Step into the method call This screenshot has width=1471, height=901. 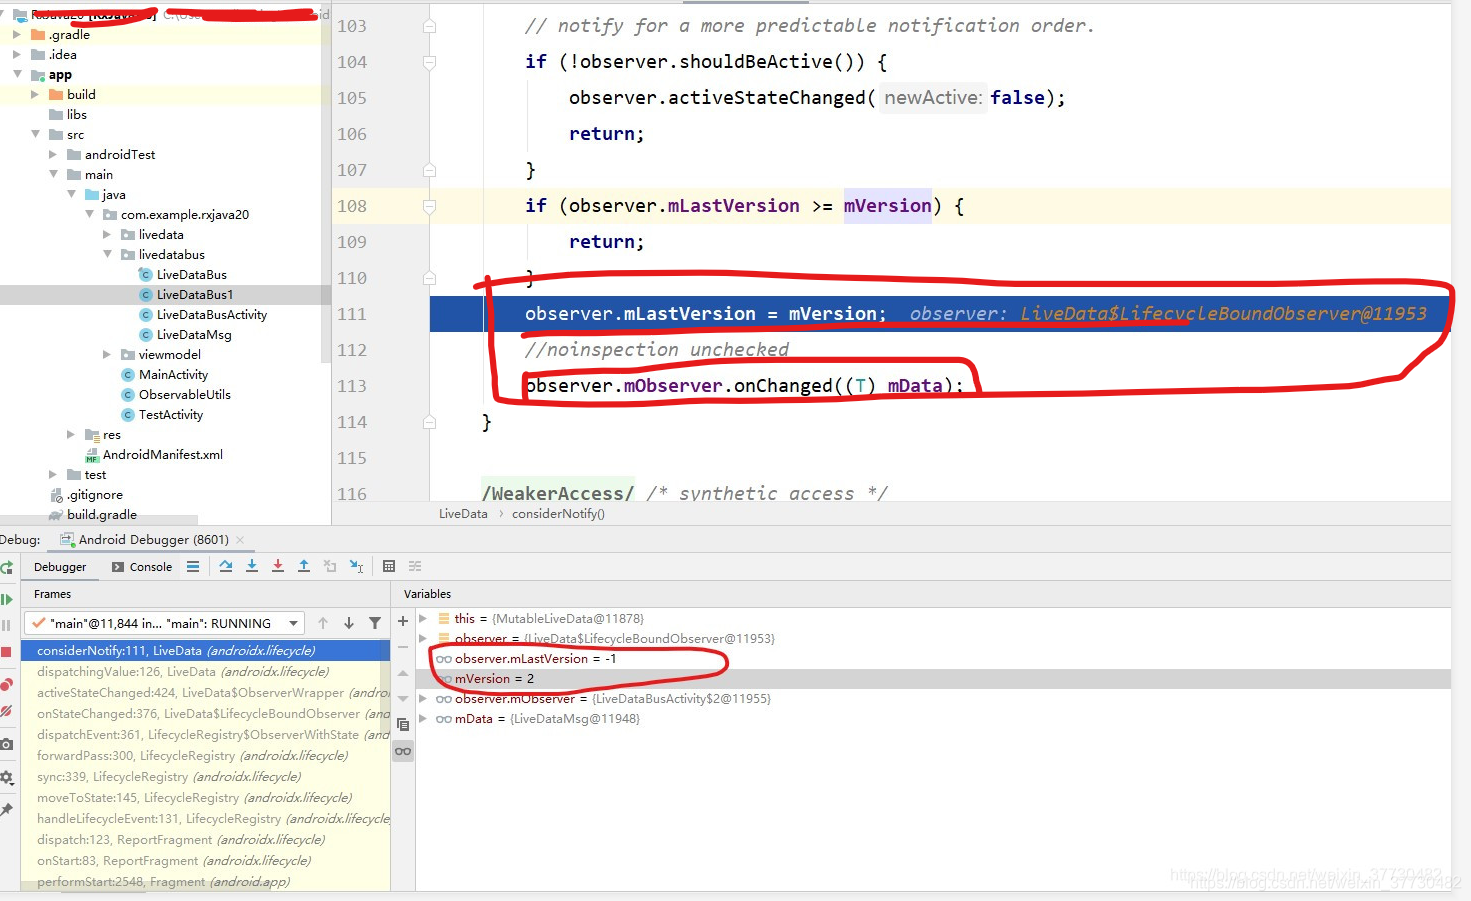click(252, 566)
